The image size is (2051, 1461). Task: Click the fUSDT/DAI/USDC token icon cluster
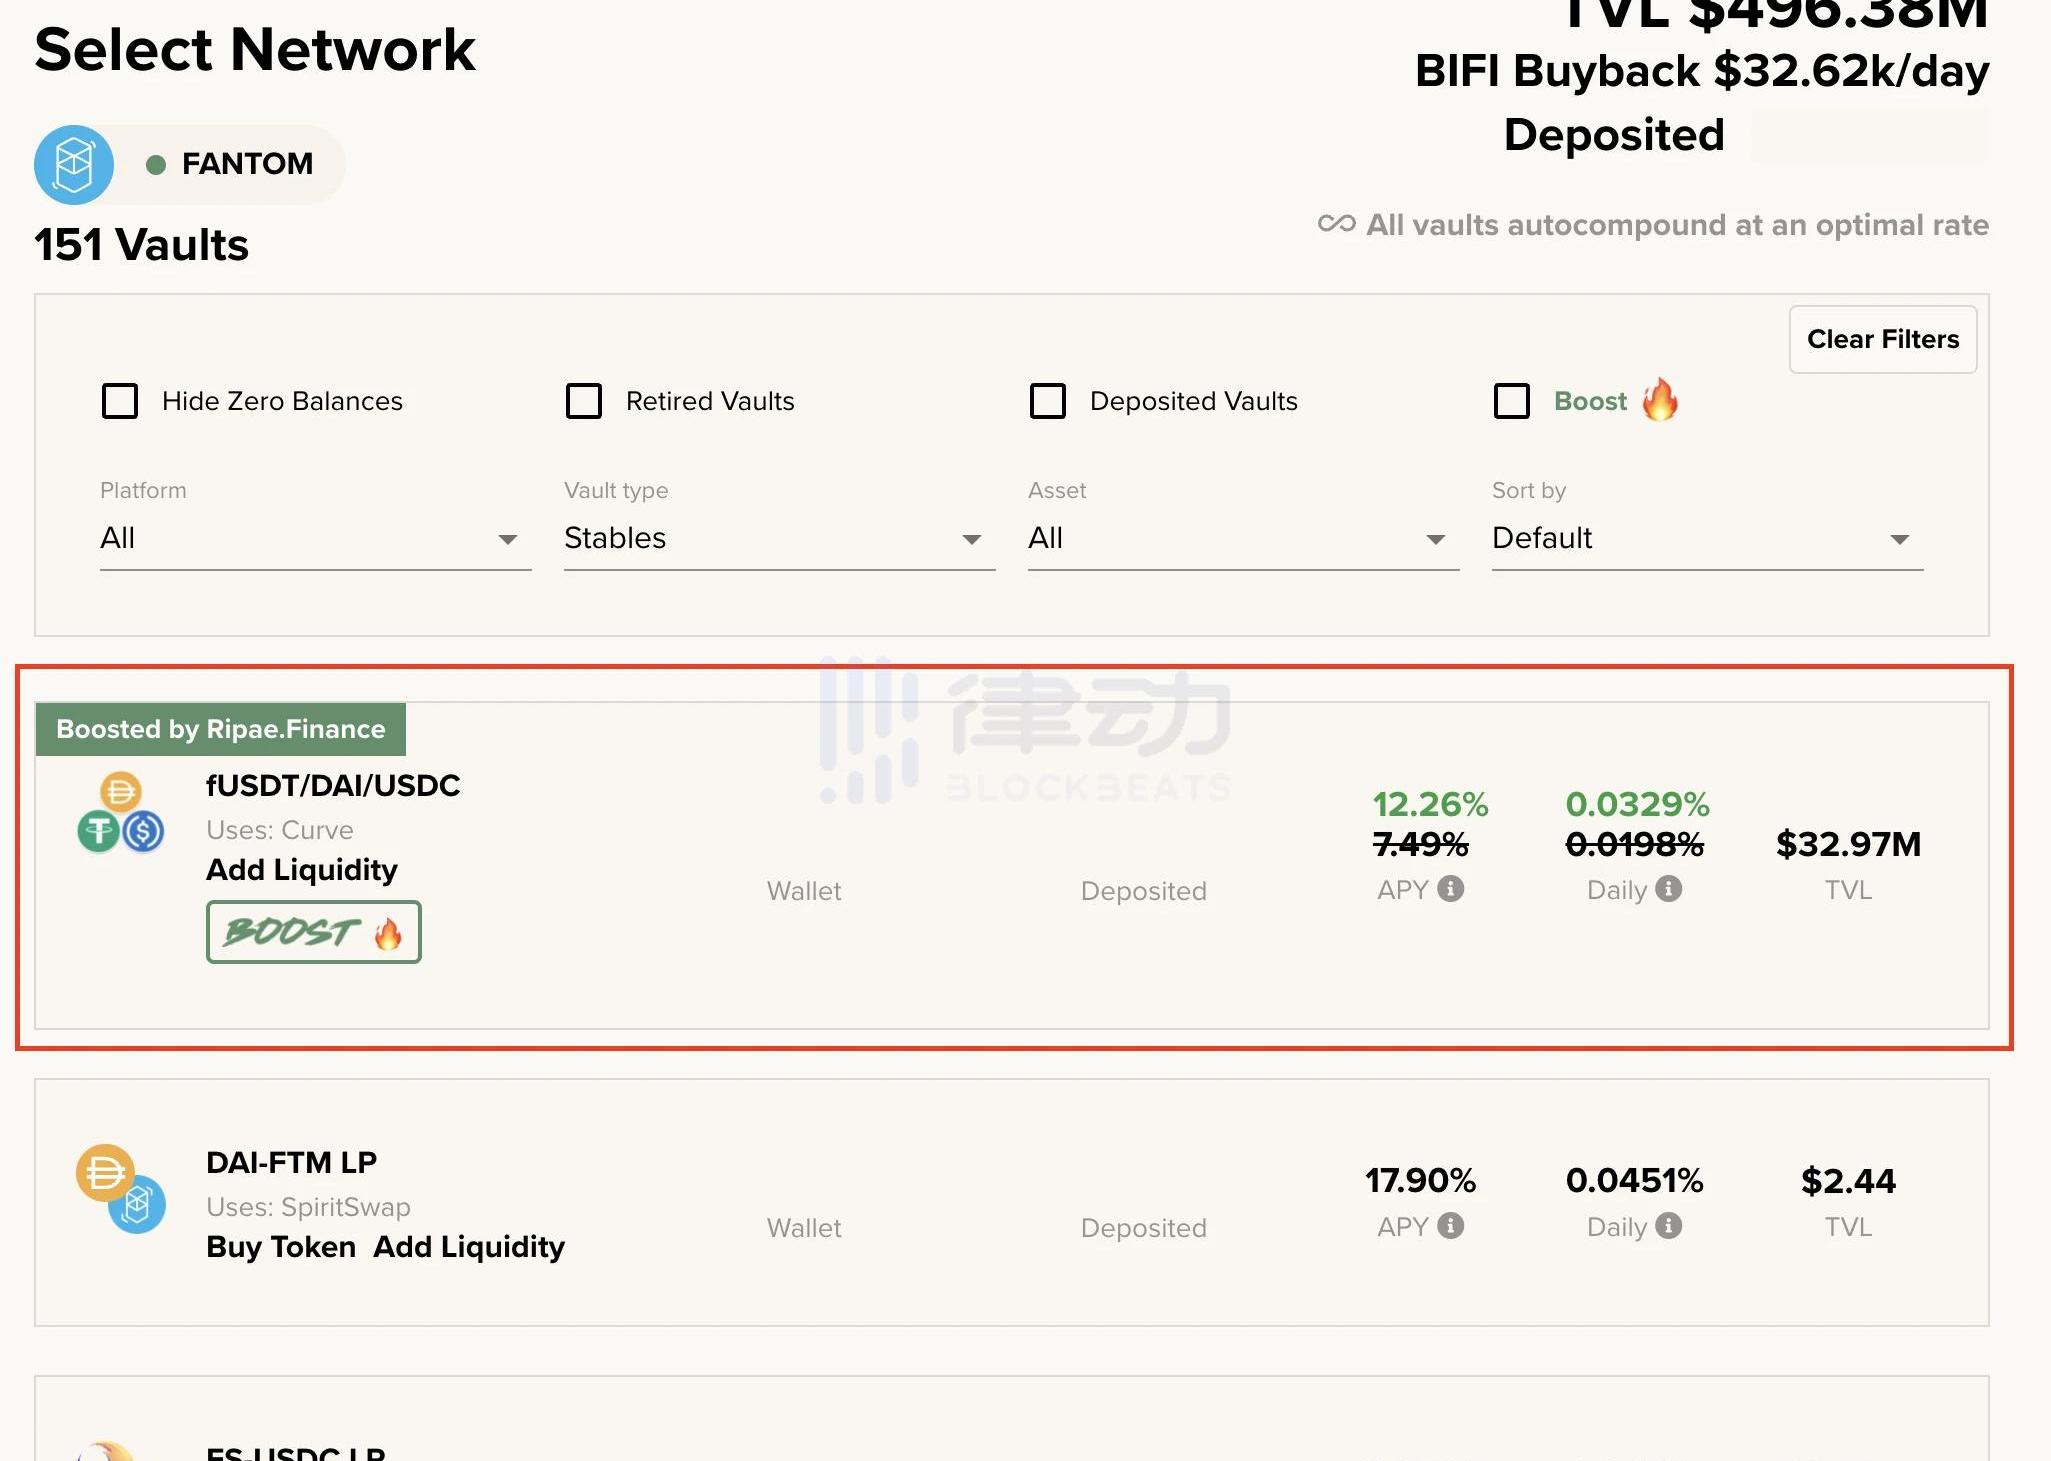pyautogui.click(x=121, y=813)
